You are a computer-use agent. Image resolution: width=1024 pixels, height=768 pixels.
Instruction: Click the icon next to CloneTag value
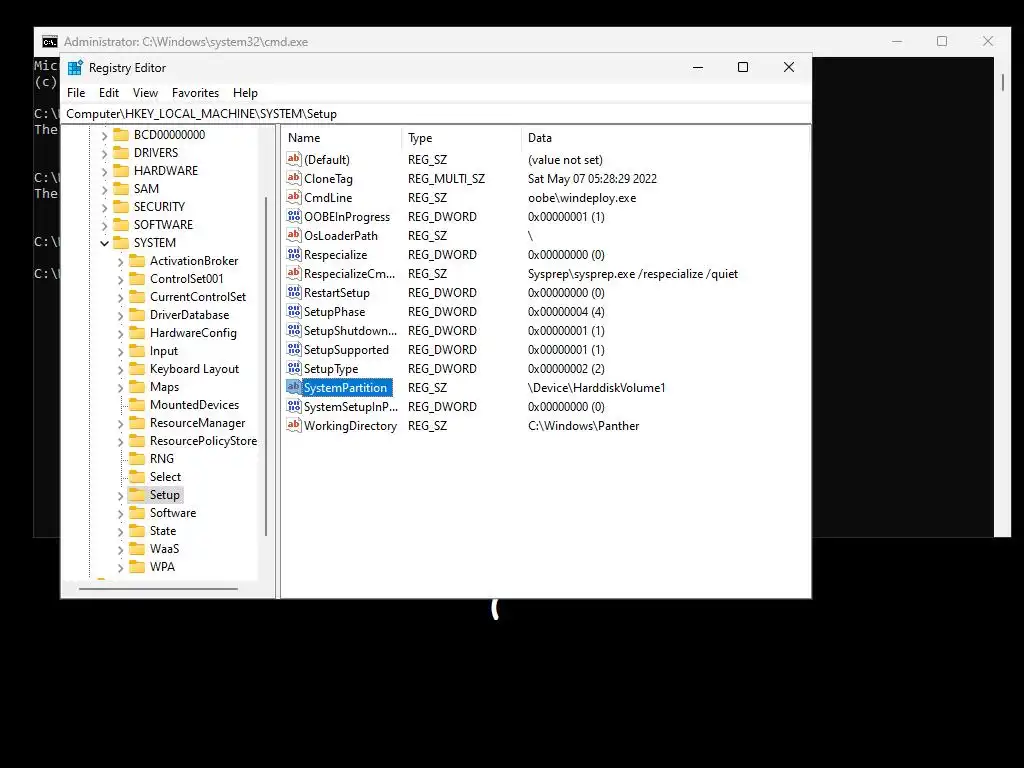(294, 178)
